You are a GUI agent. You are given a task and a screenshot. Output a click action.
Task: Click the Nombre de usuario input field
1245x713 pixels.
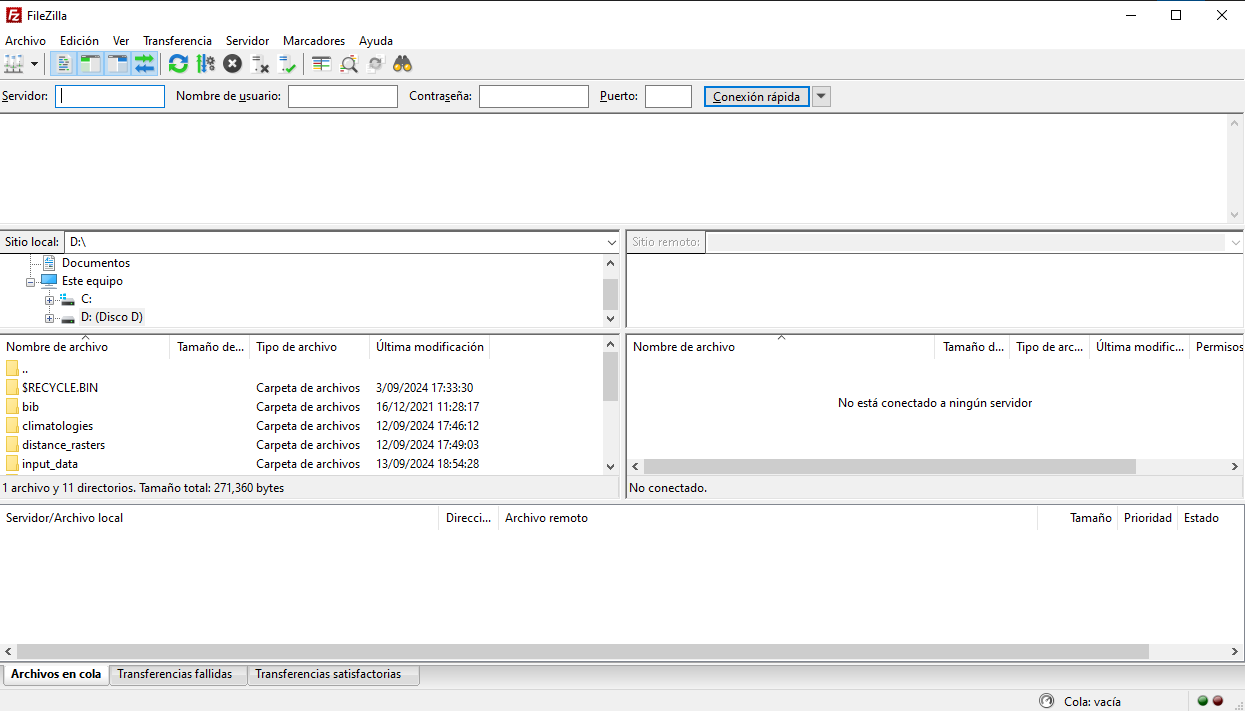(342, 97)
